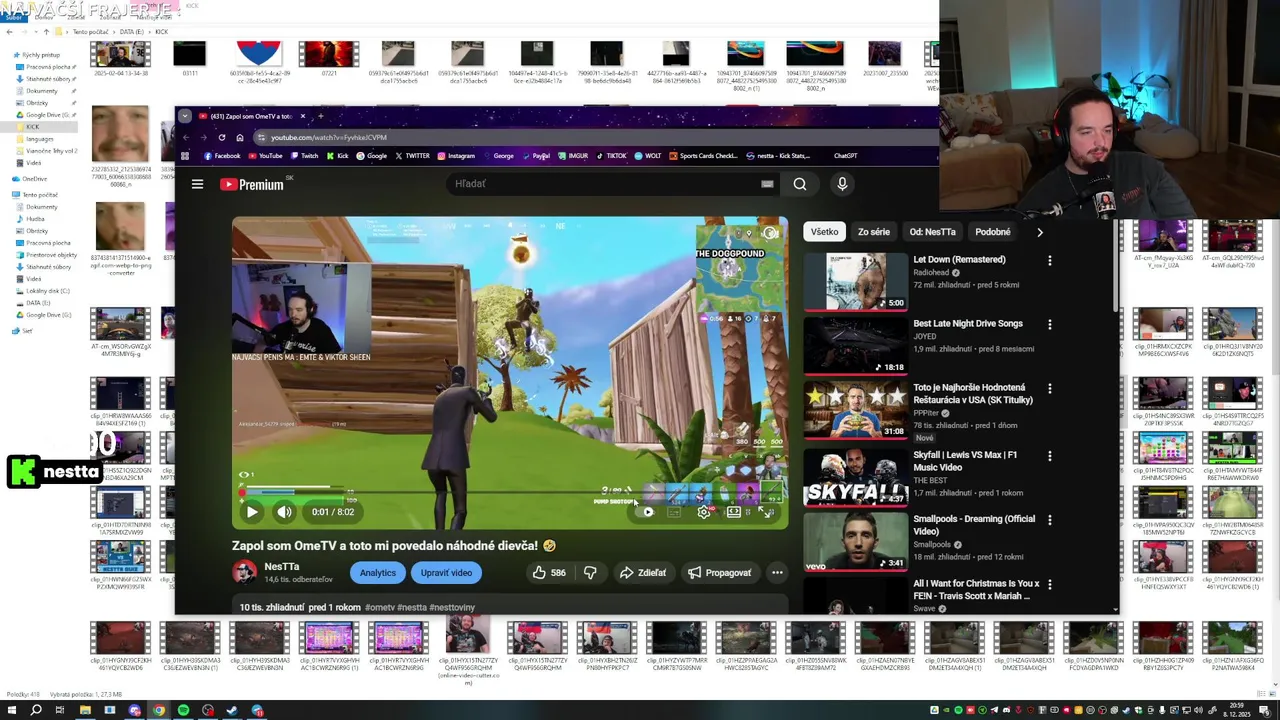Screen dimensions: 1280x720
Task: Open video player settings gear
Action: [x=704, y=512]
